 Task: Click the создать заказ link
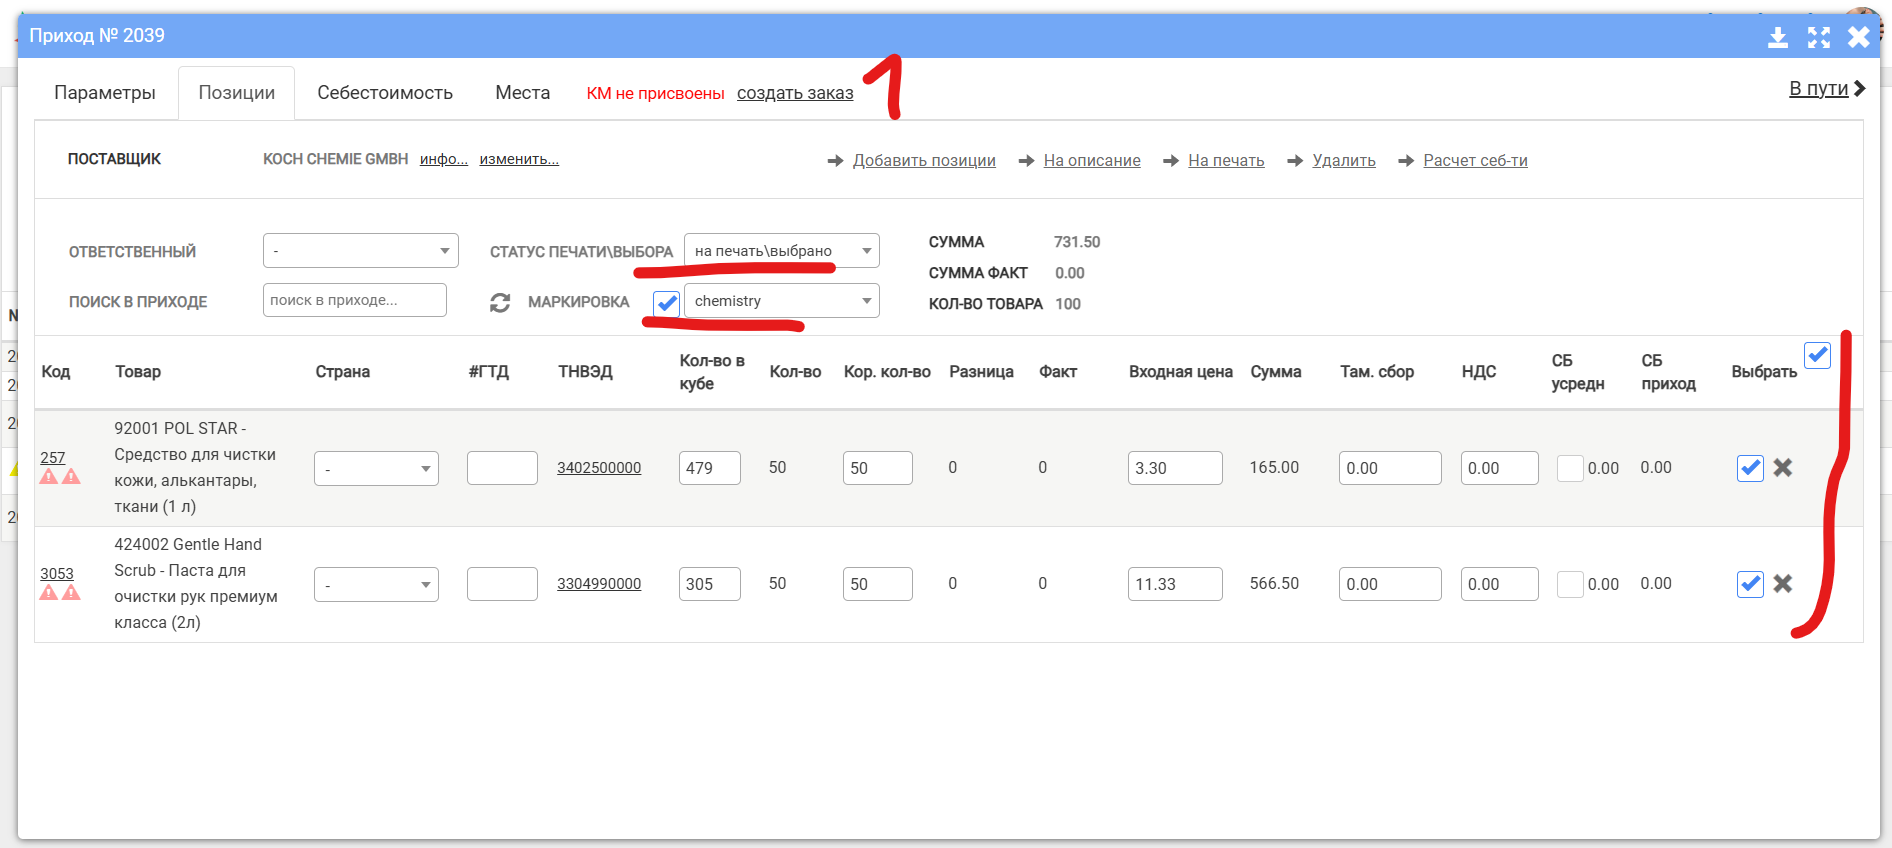pyautogui.click(x=795, y=93)
